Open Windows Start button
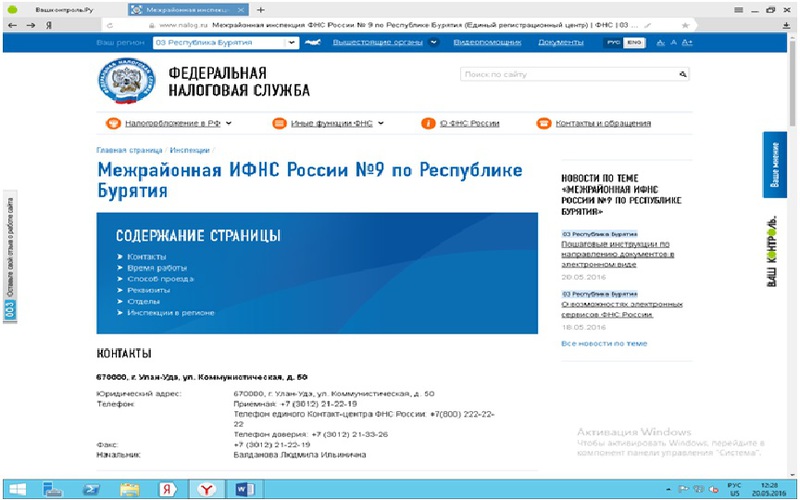800x500 pixels. point(17,490)
